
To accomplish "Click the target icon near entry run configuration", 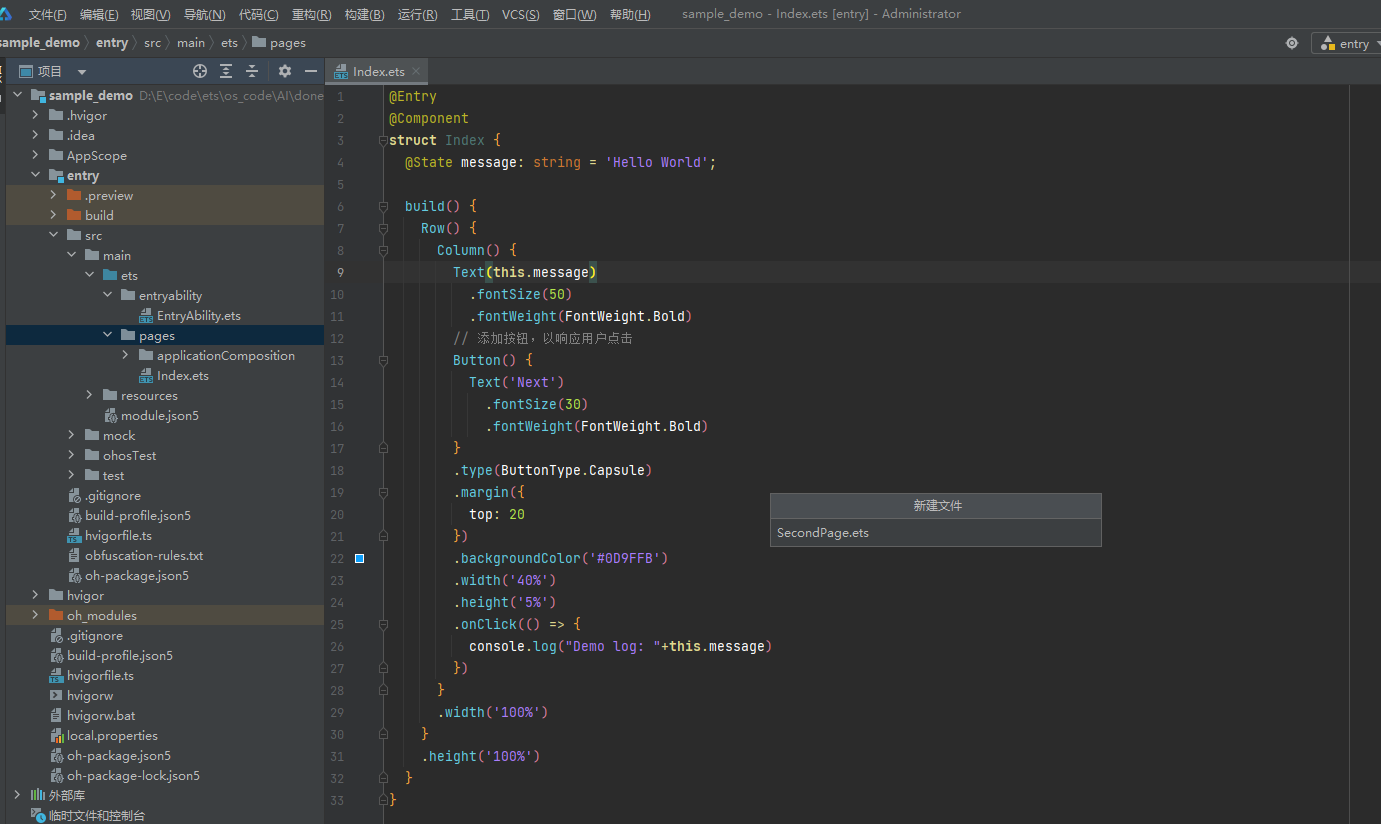I will [x=1292, y=43].
